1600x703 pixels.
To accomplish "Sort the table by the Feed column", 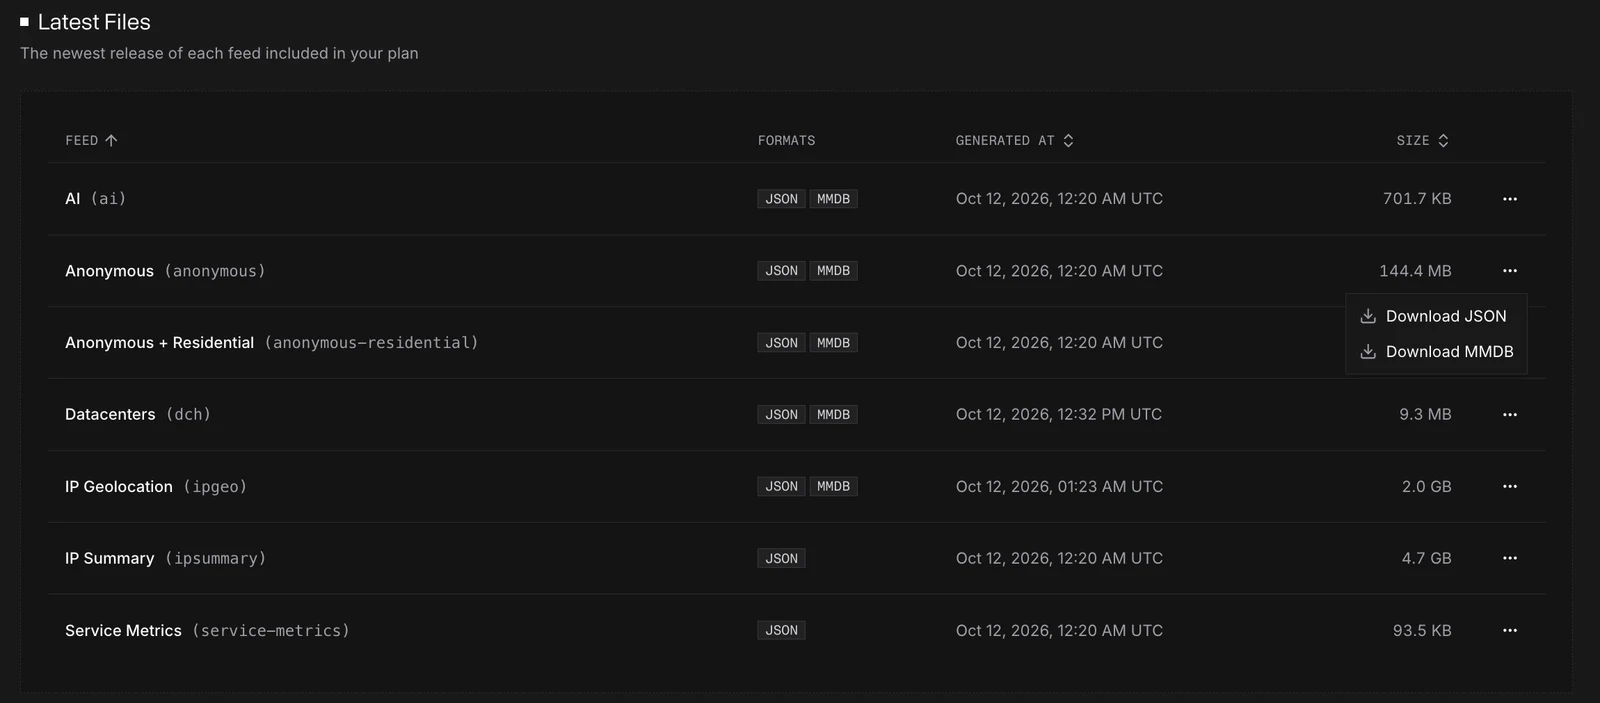I will click(91, 141).
